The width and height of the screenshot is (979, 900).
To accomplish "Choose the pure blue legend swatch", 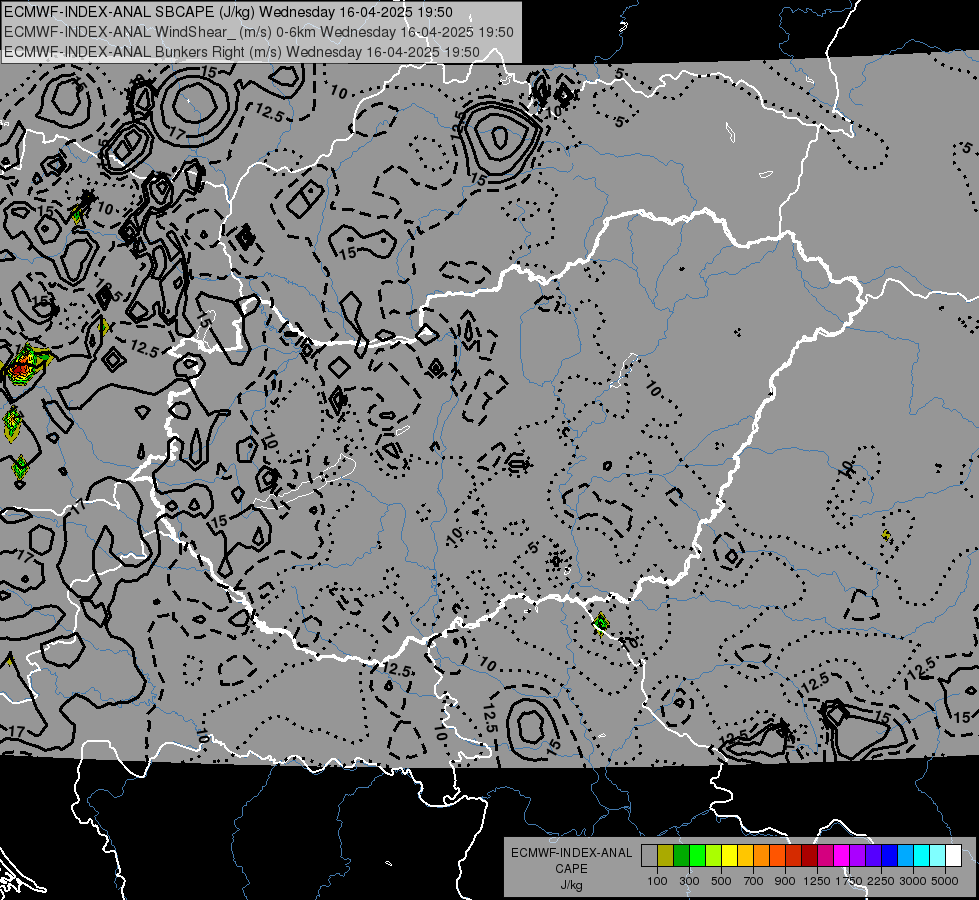I will [890, 856].
